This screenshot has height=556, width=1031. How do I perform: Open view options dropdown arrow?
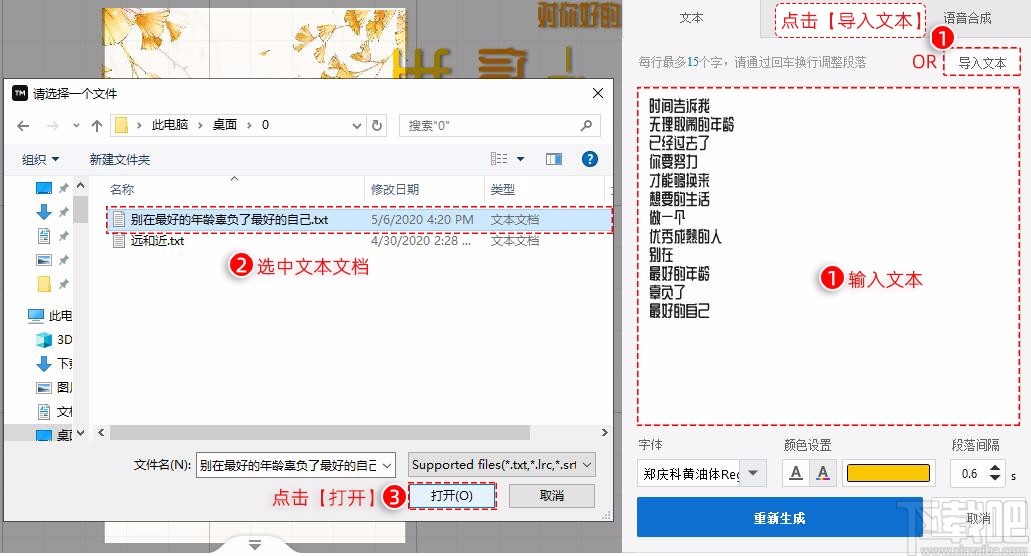click(x=520, y=159)
